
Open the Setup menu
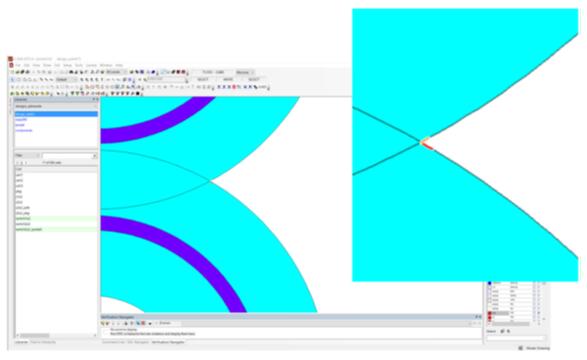[67, 65]
